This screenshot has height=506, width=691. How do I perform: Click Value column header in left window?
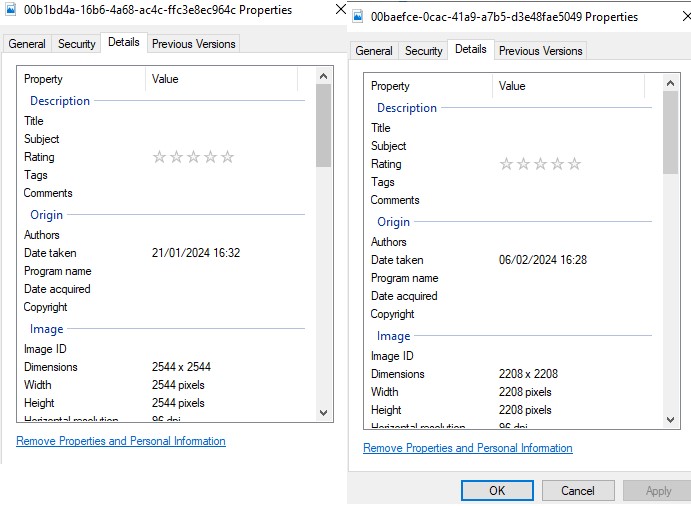(x=222, y=79)
